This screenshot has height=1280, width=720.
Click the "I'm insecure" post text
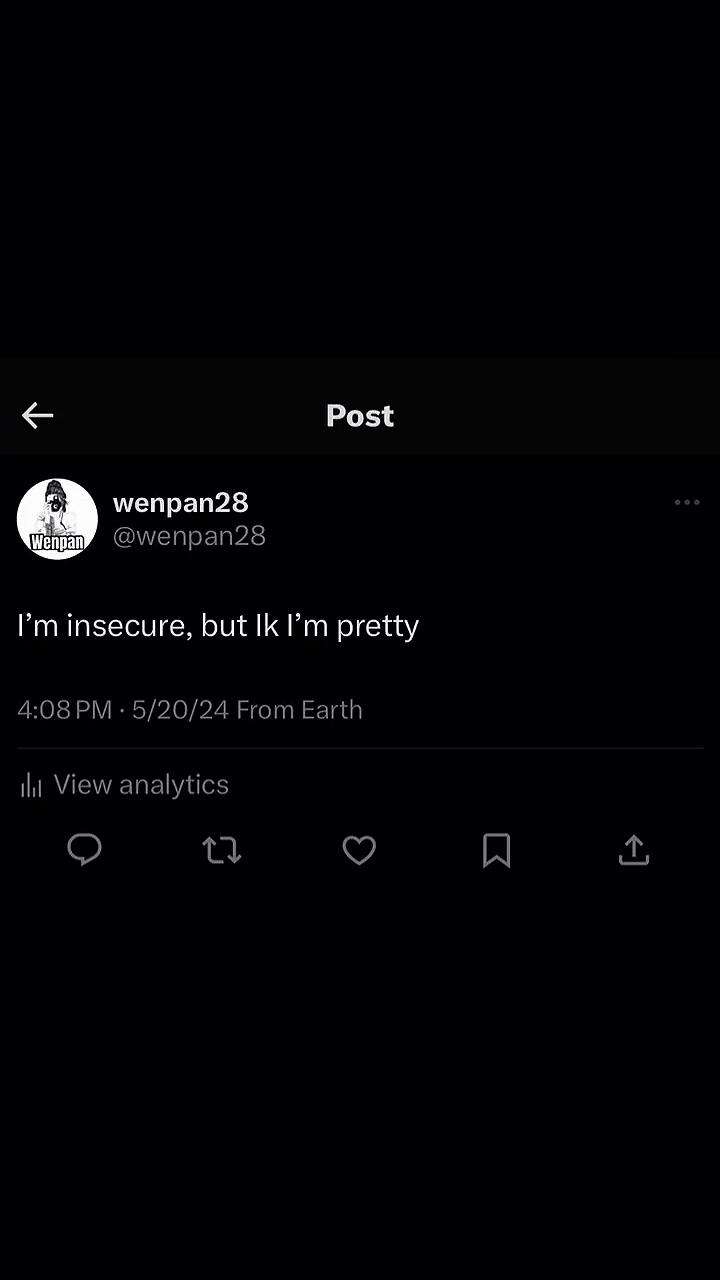pos(218,626)
